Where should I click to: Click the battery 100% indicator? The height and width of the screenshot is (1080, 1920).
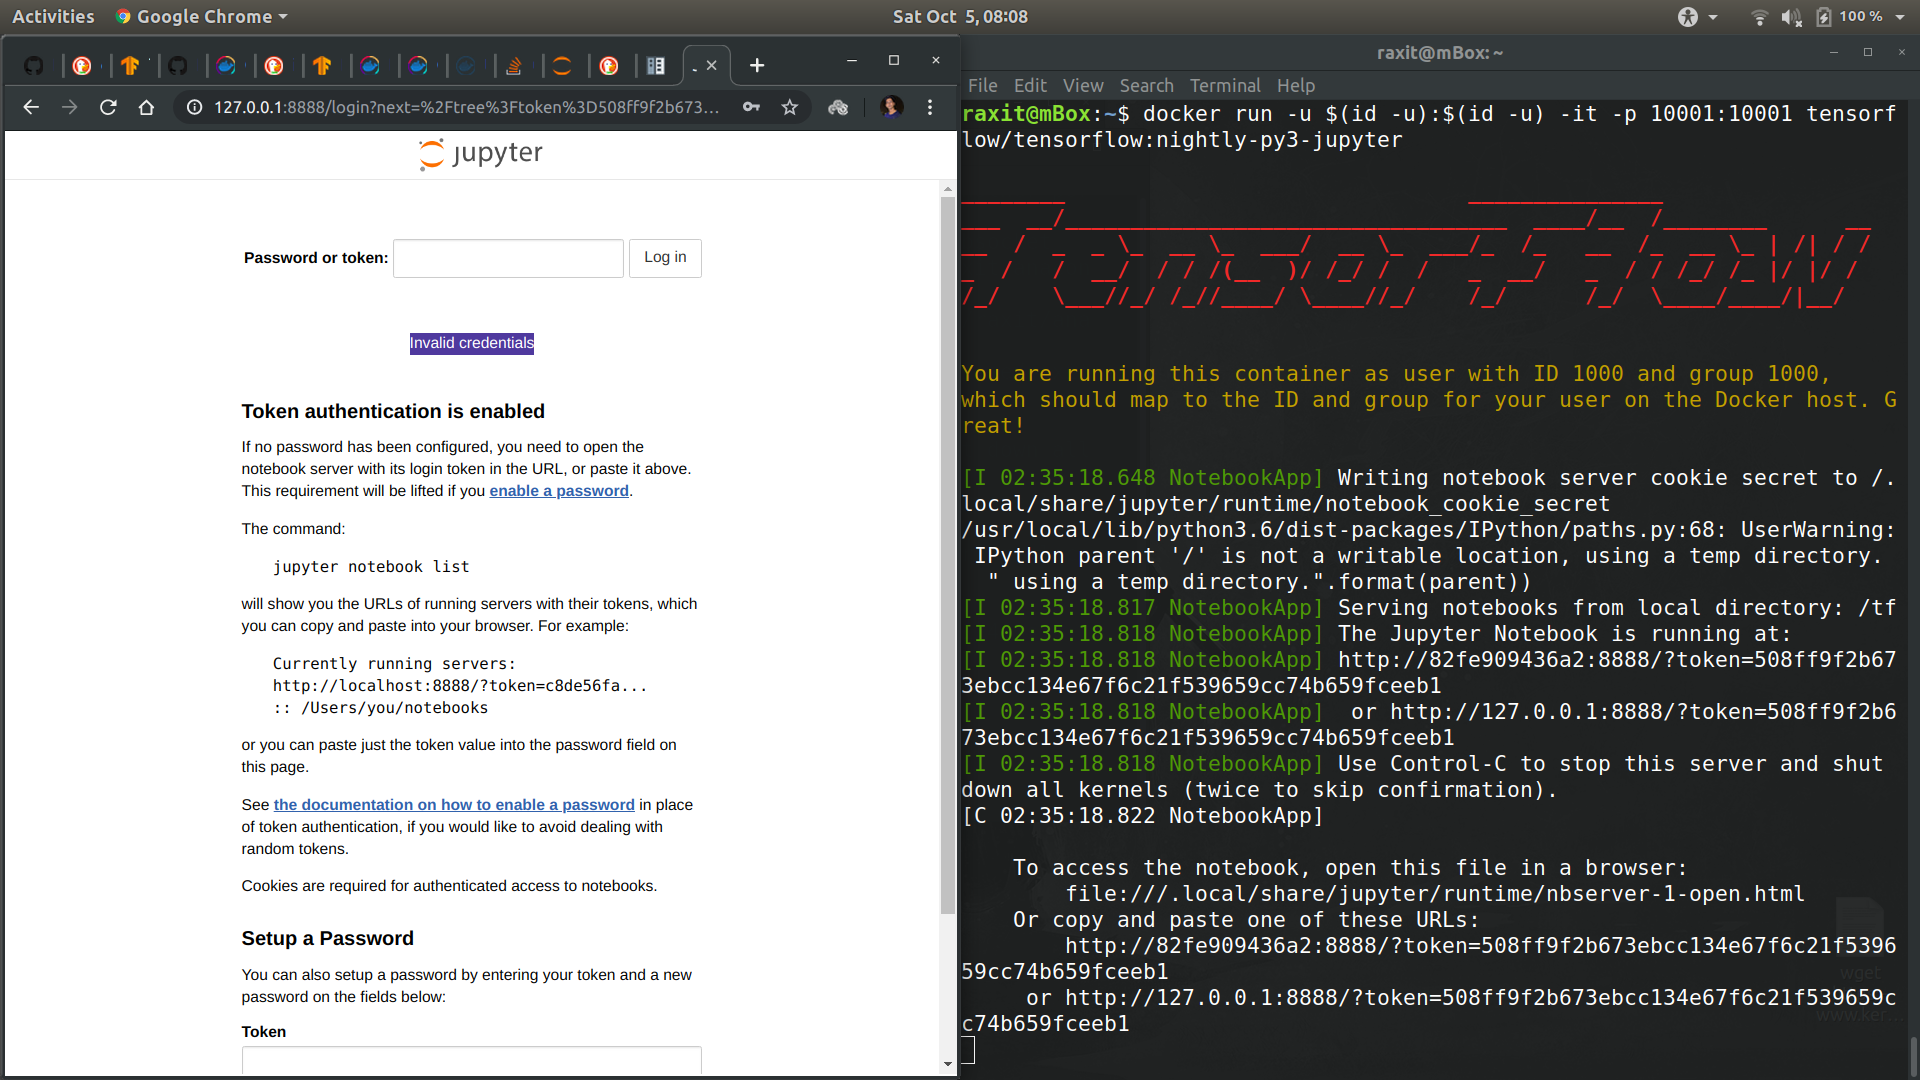pos(1849,16)
